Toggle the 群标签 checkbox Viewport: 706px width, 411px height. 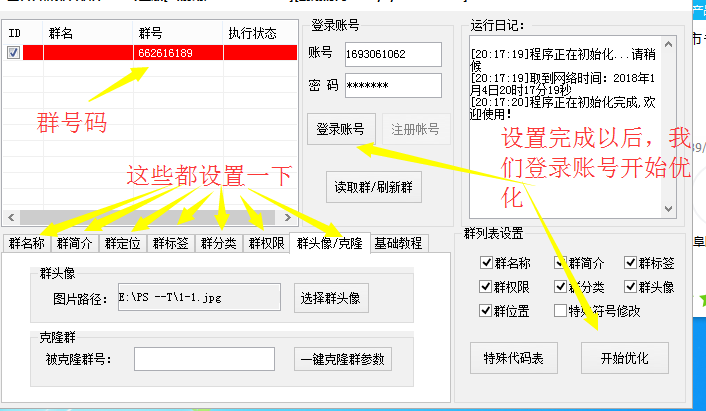[x=630, y=262]
